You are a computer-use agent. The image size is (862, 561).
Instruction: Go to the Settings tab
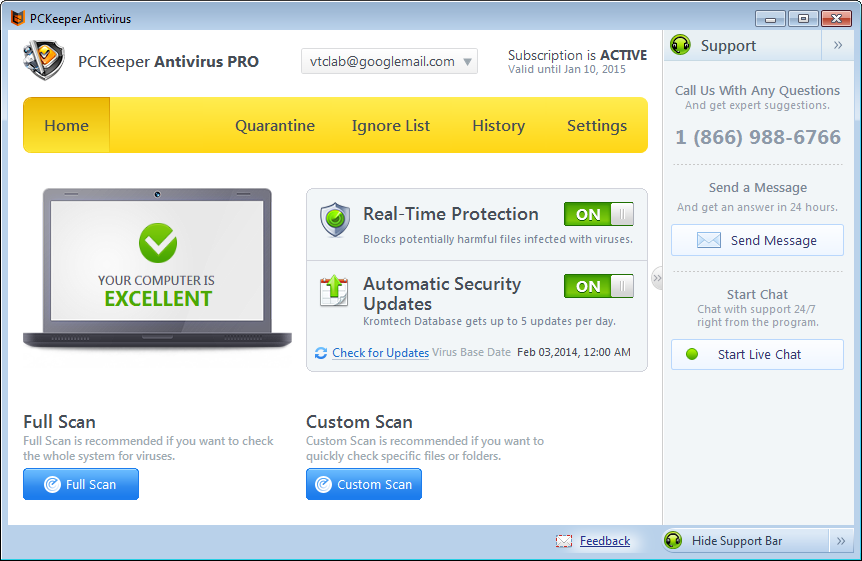pos(597,126)
